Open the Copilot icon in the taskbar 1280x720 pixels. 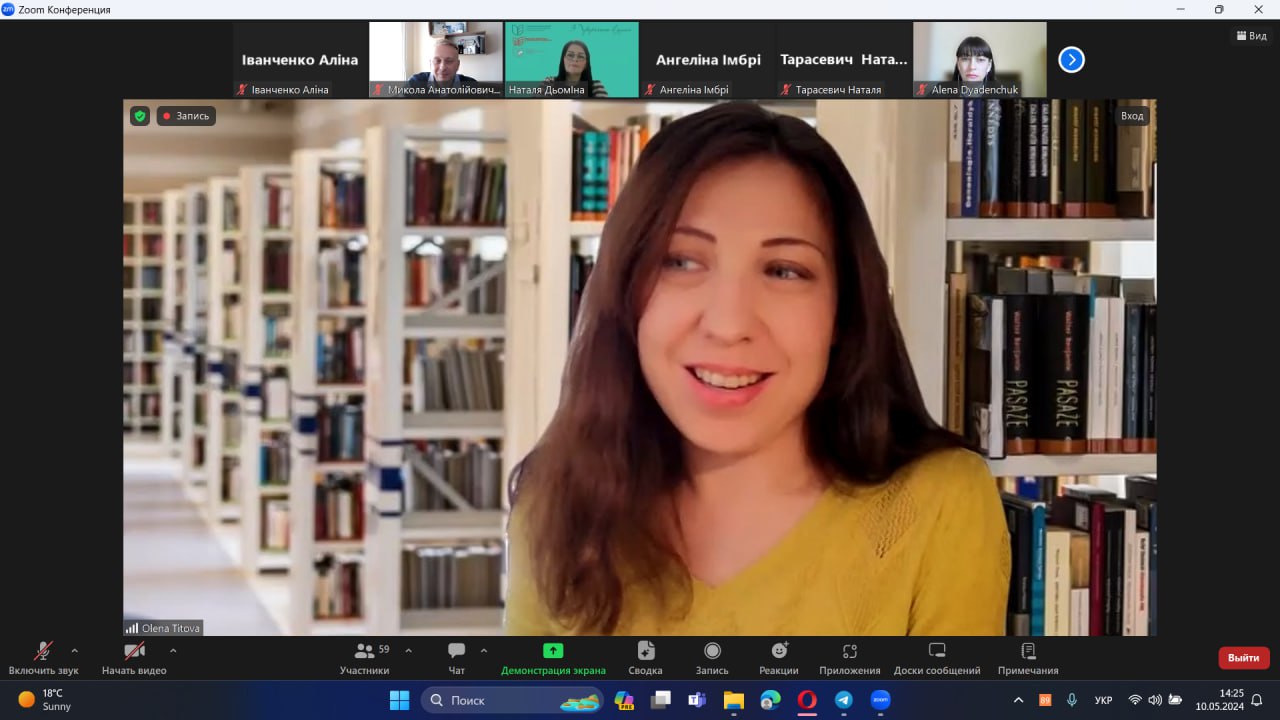tap(624, 700)
